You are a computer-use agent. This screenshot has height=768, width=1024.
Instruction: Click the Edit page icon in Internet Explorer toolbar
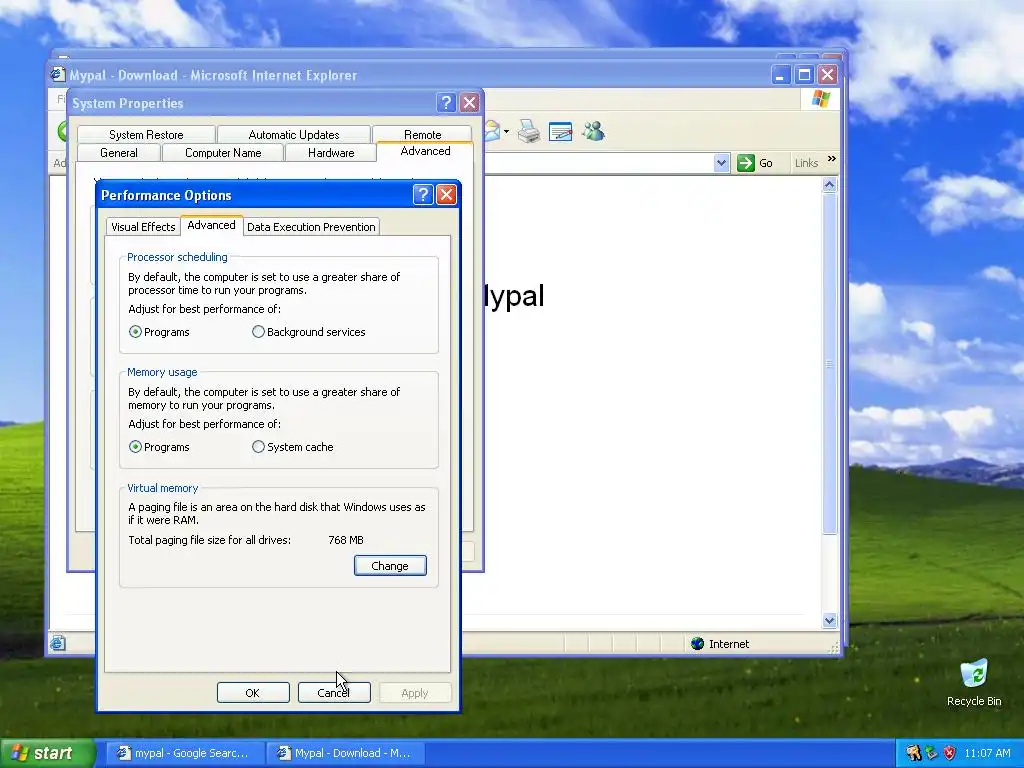560,132
